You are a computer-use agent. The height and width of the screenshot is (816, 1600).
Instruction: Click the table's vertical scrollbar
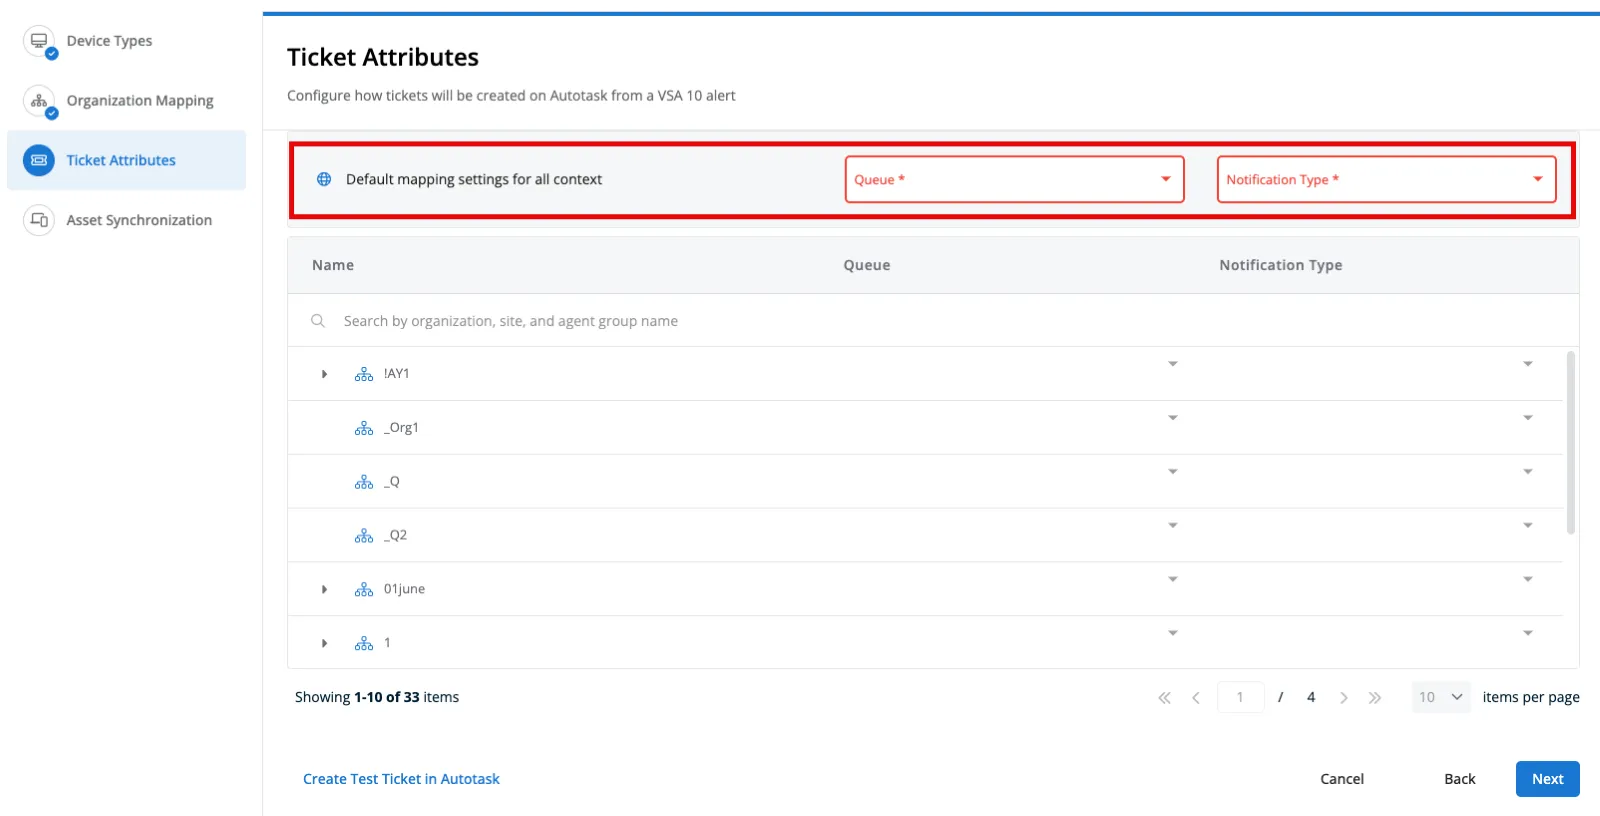(x=1570, y=442)
